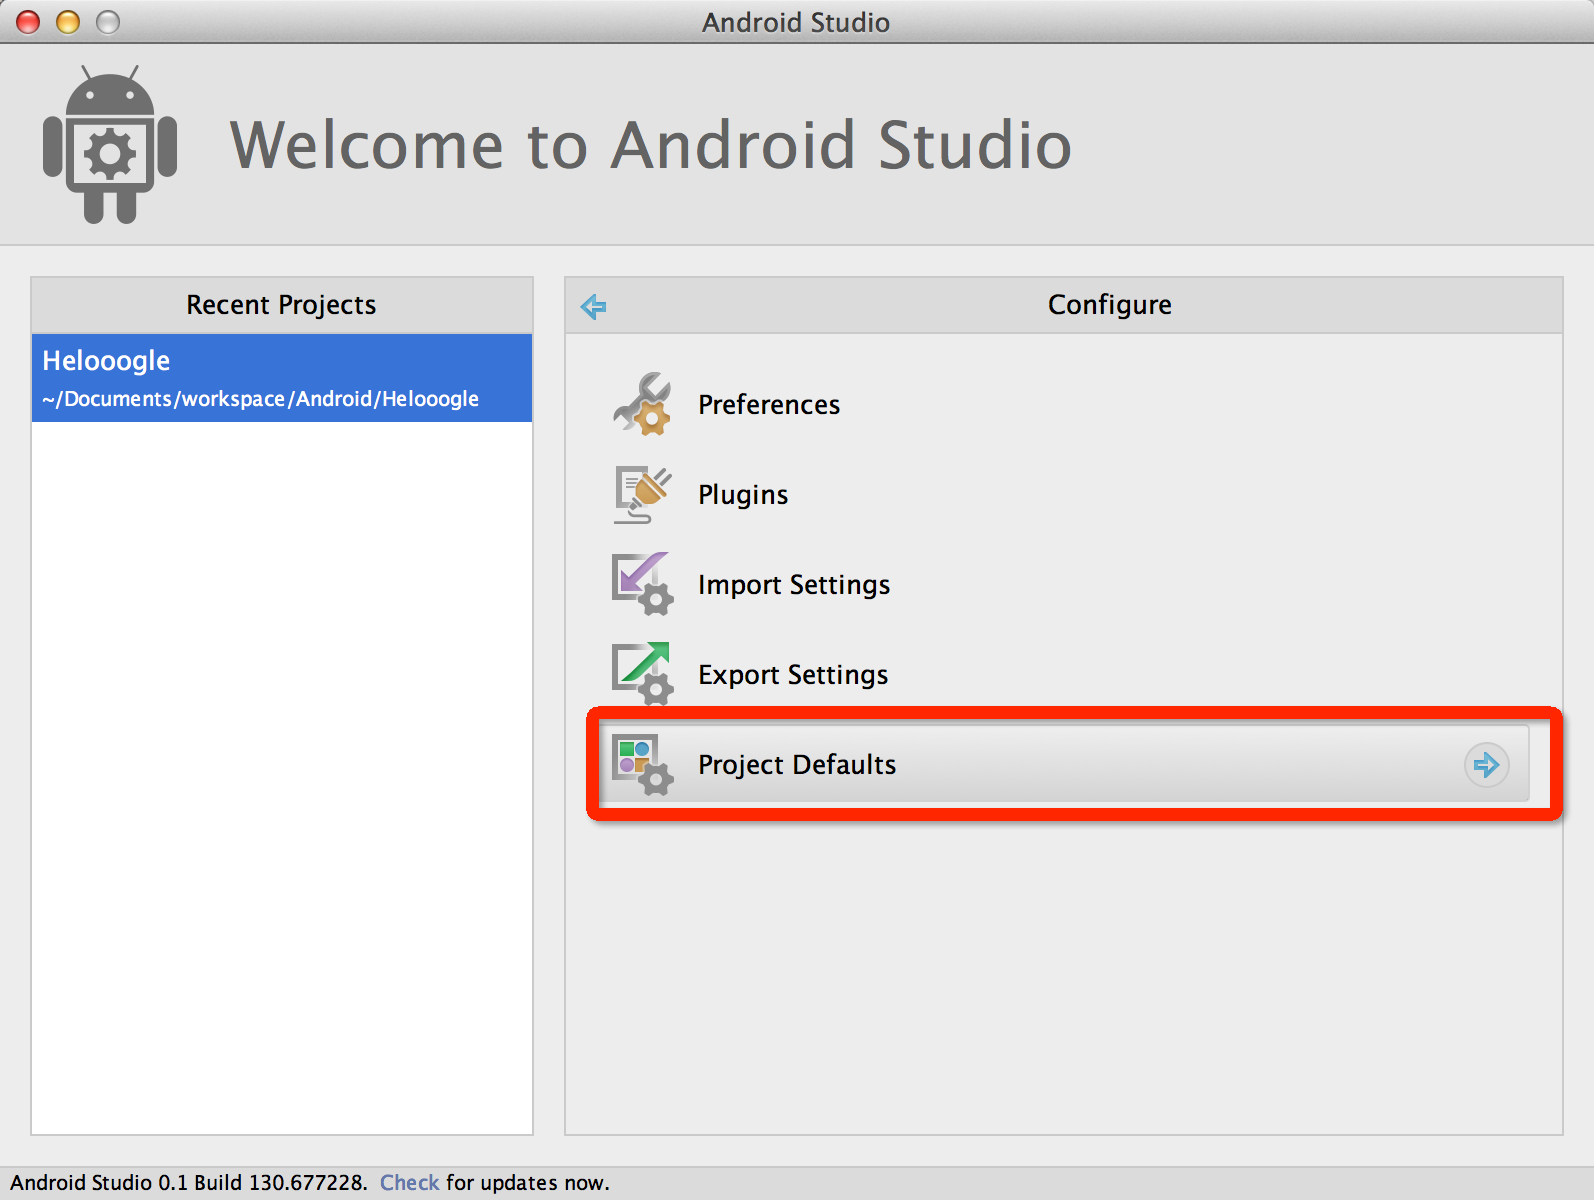Open the Project Defaults item

(x=1063, y=764)
